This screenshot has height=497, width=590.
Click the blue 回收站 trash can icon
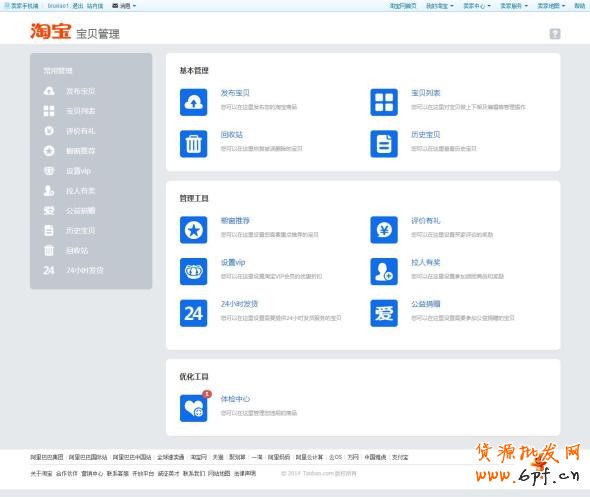point(193,144)
